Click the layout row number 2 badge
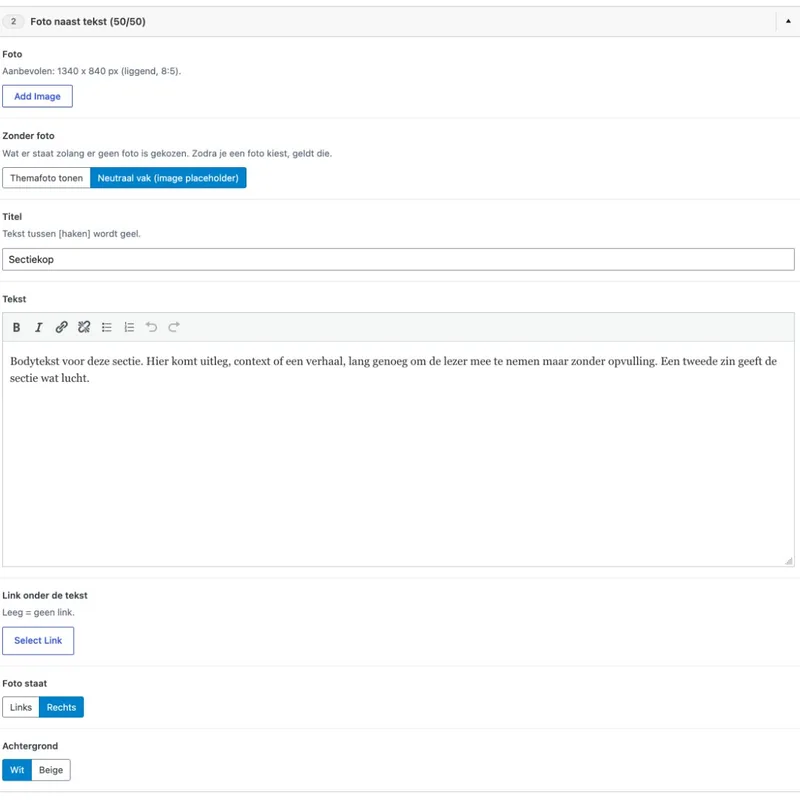The image size is (800, 800). [13, 21]
